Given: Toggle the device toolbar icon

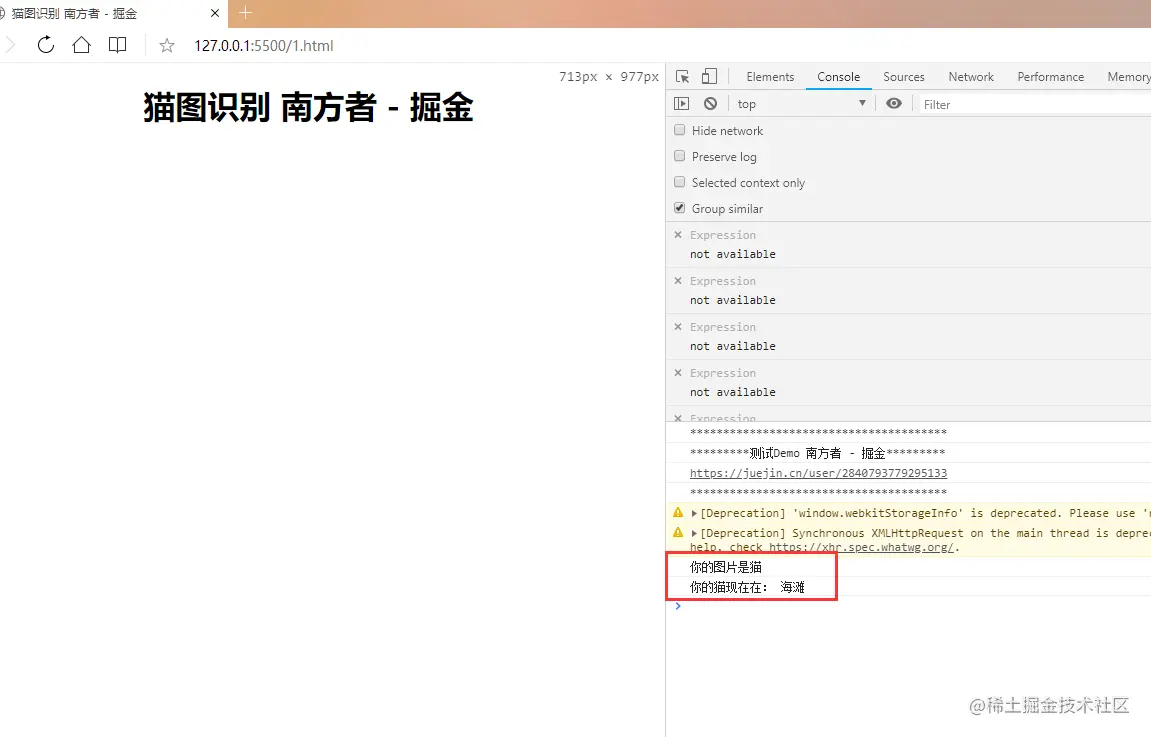Looking at the screenshot, I should (709, 76).
